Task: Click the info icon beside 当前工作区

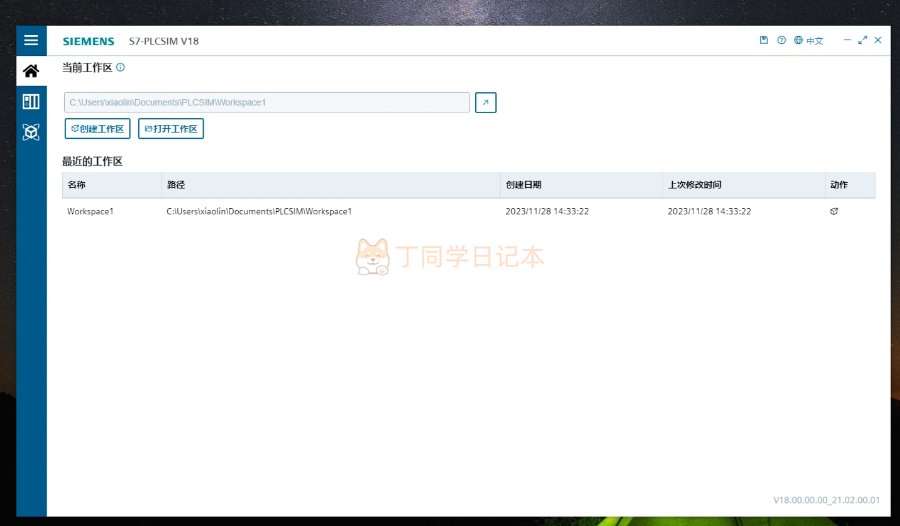Action: pyautogui.click(x=121, y=67)
